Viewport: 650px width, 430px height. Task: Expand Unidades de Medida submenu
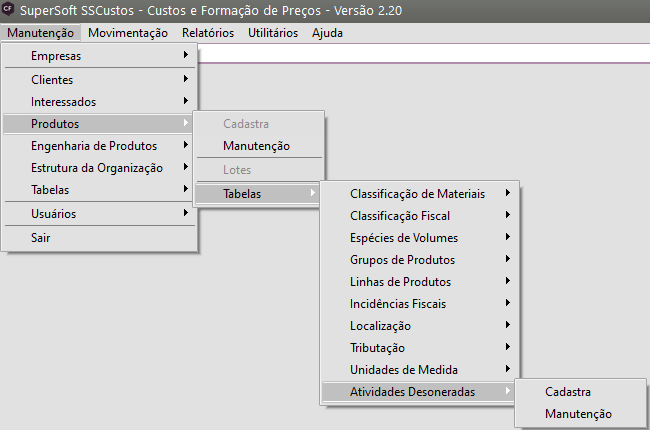pos(417,370)
